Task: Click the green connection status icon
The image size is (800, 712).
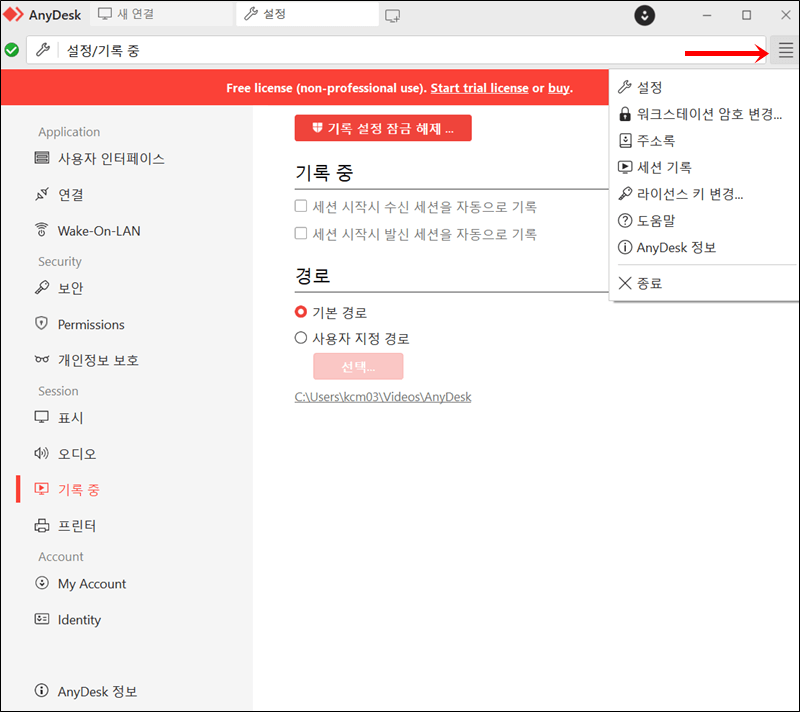Action: click(x=12, y=50)
